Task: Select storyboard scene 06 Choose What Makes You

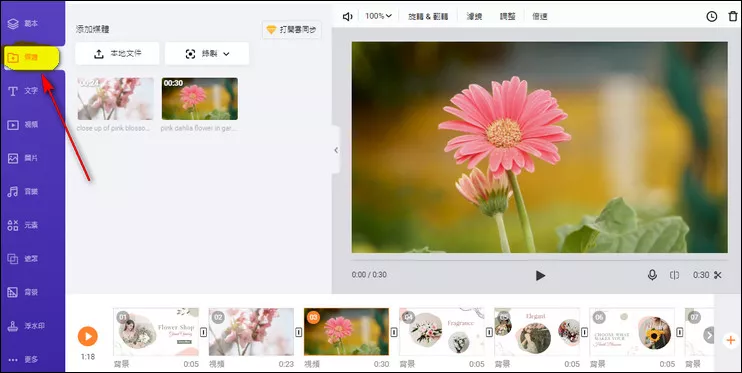Action: 632,332
